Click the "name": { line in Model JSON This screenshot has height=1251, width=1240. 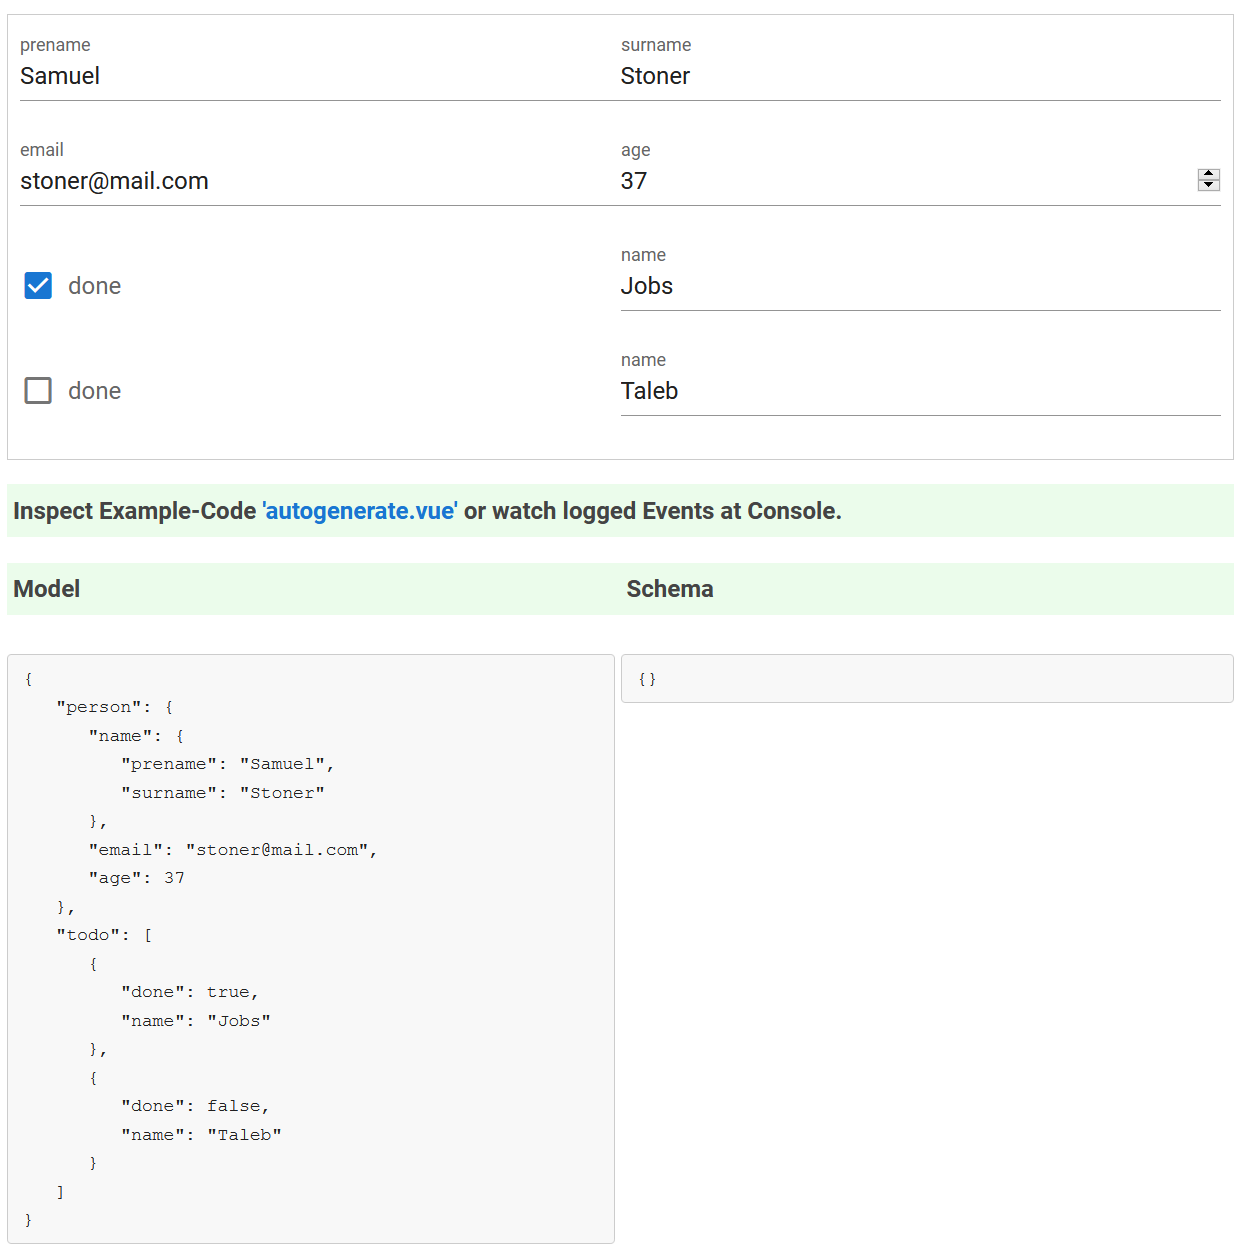click(137, 736)
